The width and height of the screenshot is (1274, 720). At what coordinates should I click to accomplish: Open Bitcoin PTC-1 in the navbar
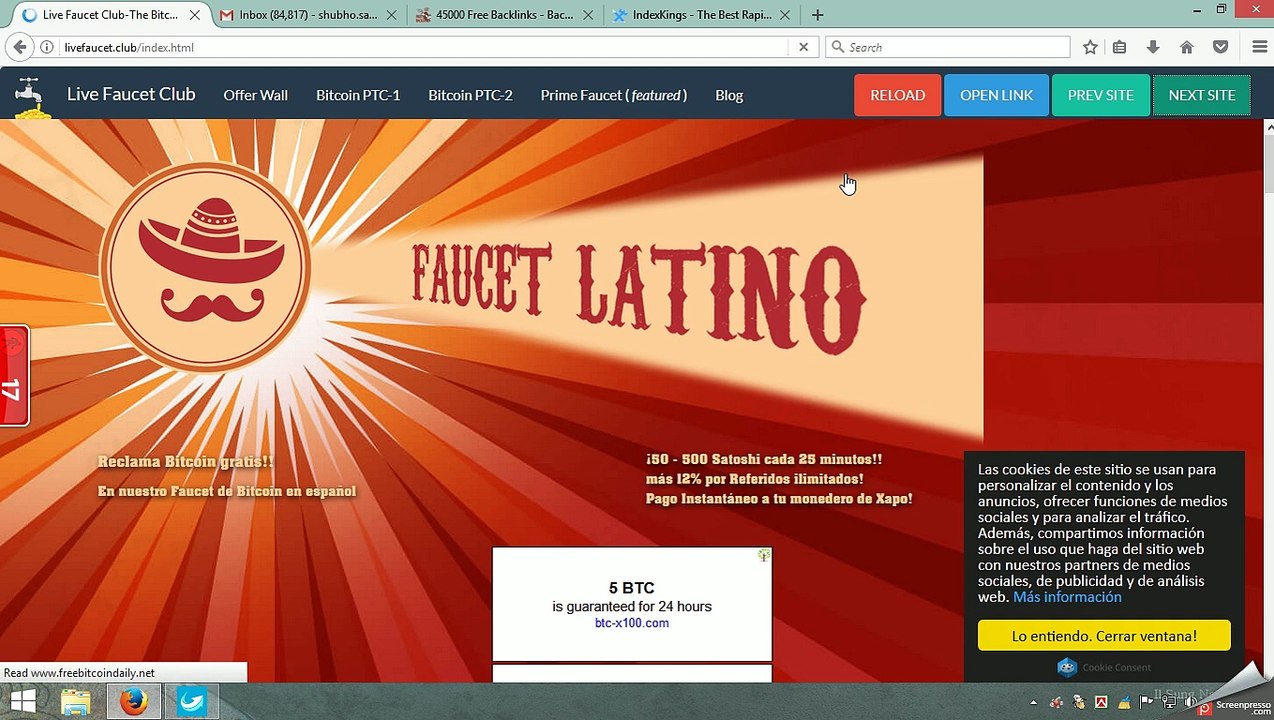click(358, 95)
